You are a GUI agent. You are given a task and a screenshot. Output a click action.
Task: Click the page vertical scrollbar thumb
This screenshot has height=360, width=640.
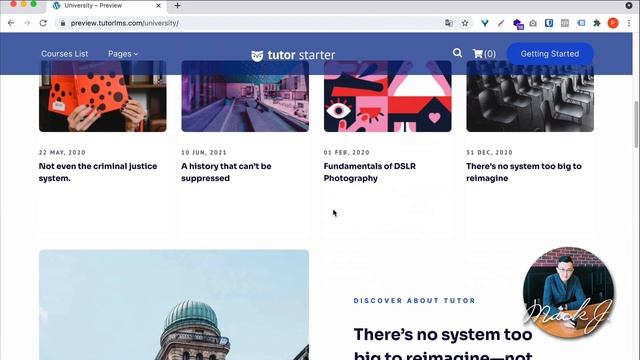point(636,124)
